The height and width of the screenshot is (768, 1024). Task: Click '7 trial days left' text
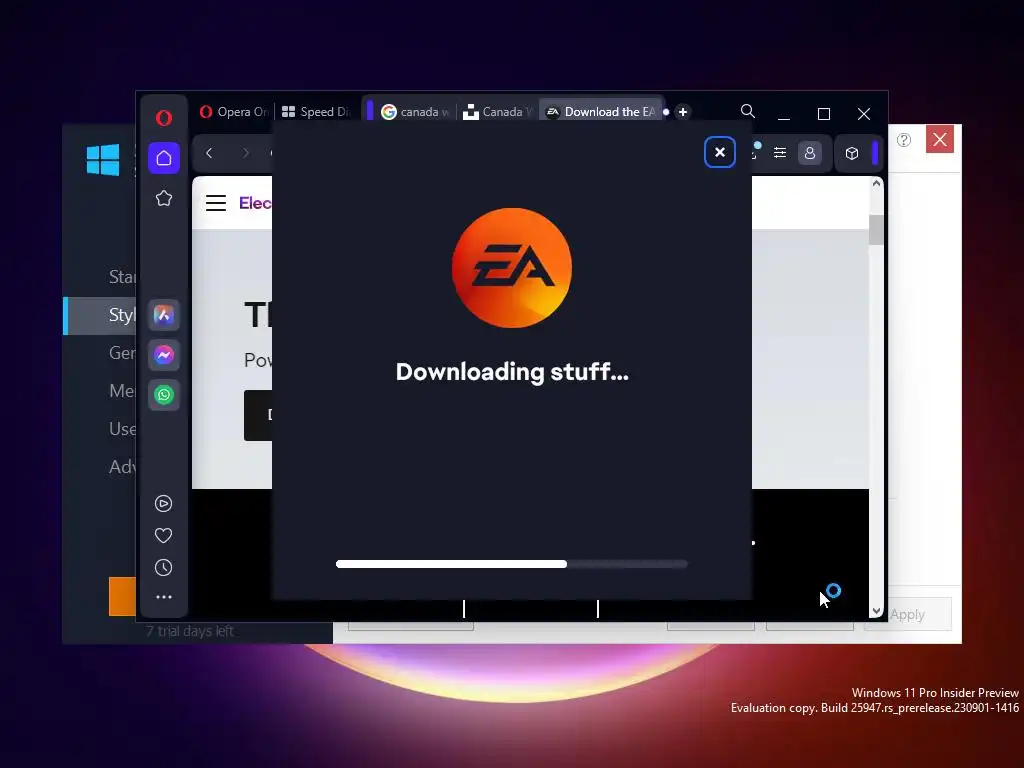(189, 632)
